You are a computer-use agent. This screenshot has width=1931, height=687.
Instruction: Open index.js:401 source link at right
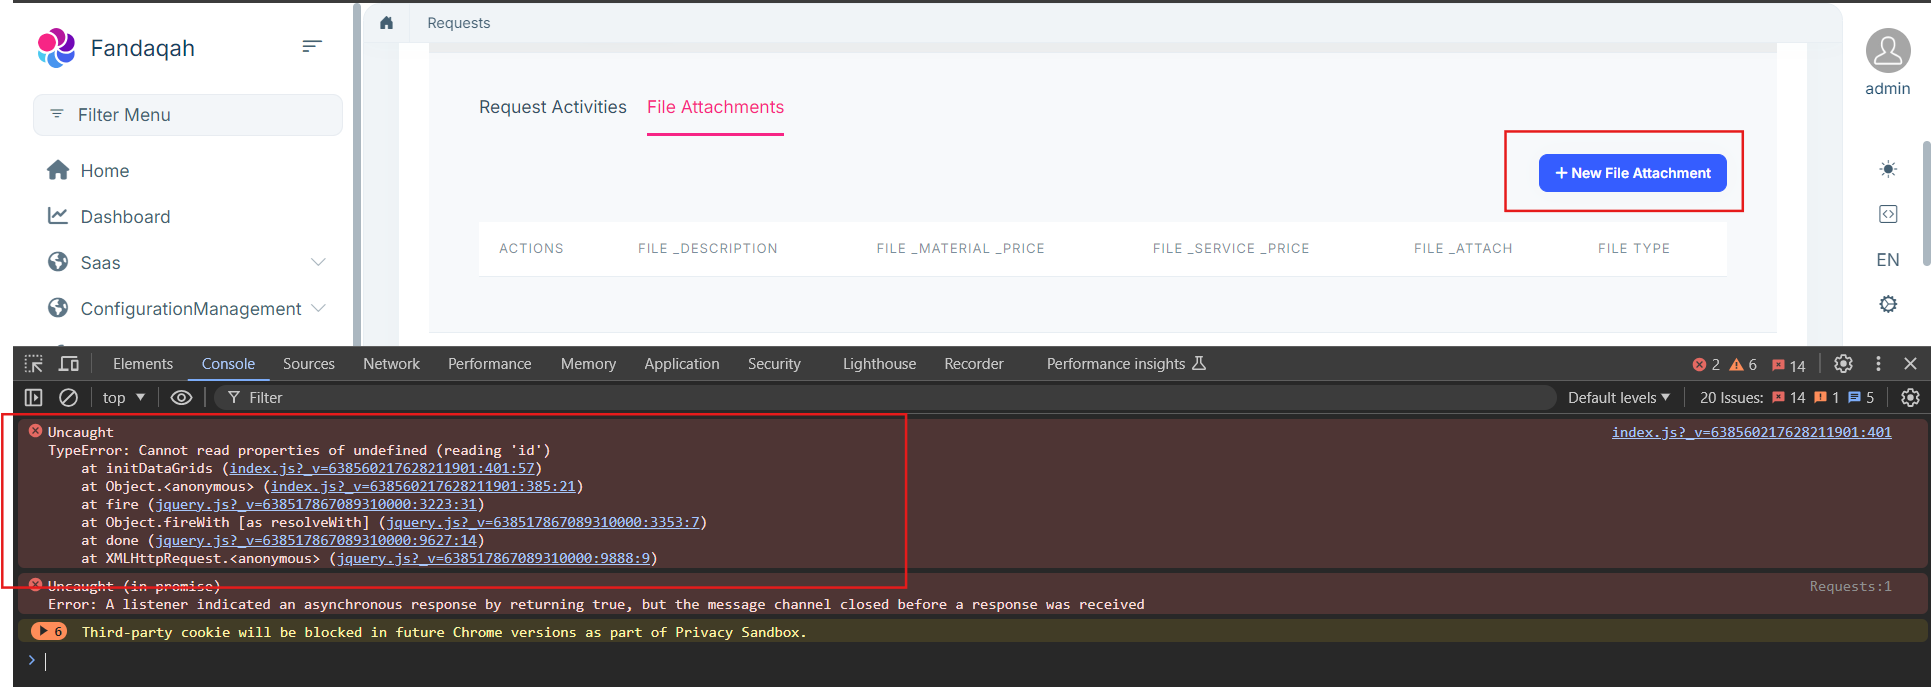(1751, 432)
